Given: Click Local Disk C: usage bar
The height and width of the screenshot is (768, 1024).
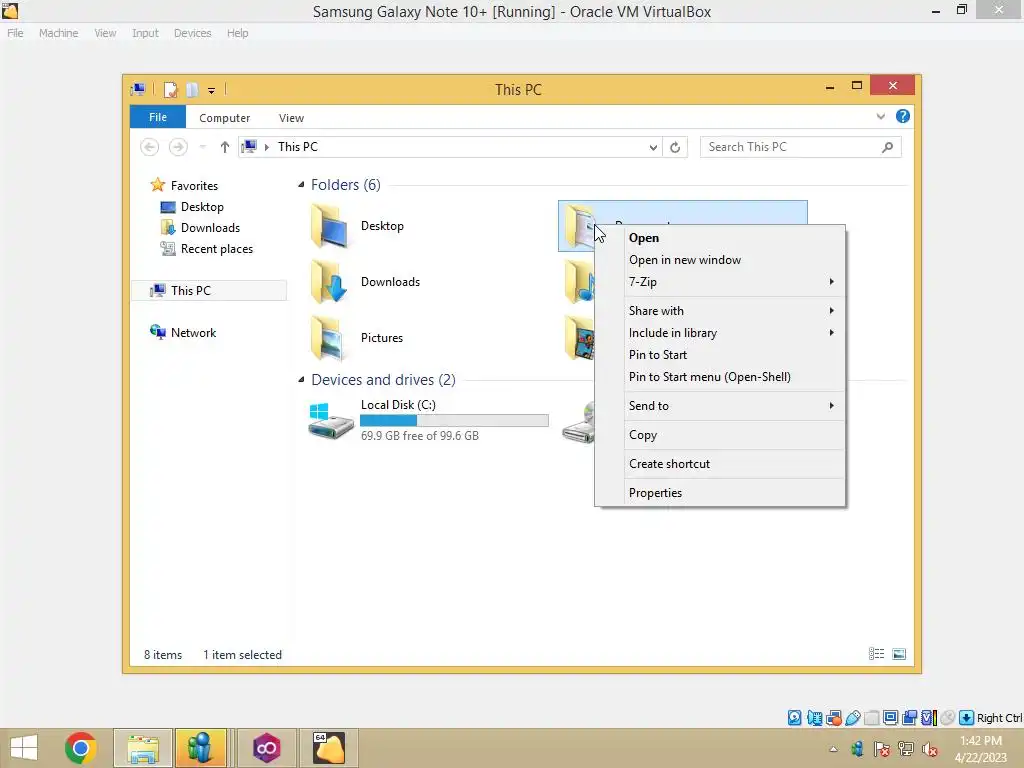Looking at the screenshot, I should click(455, 421).
